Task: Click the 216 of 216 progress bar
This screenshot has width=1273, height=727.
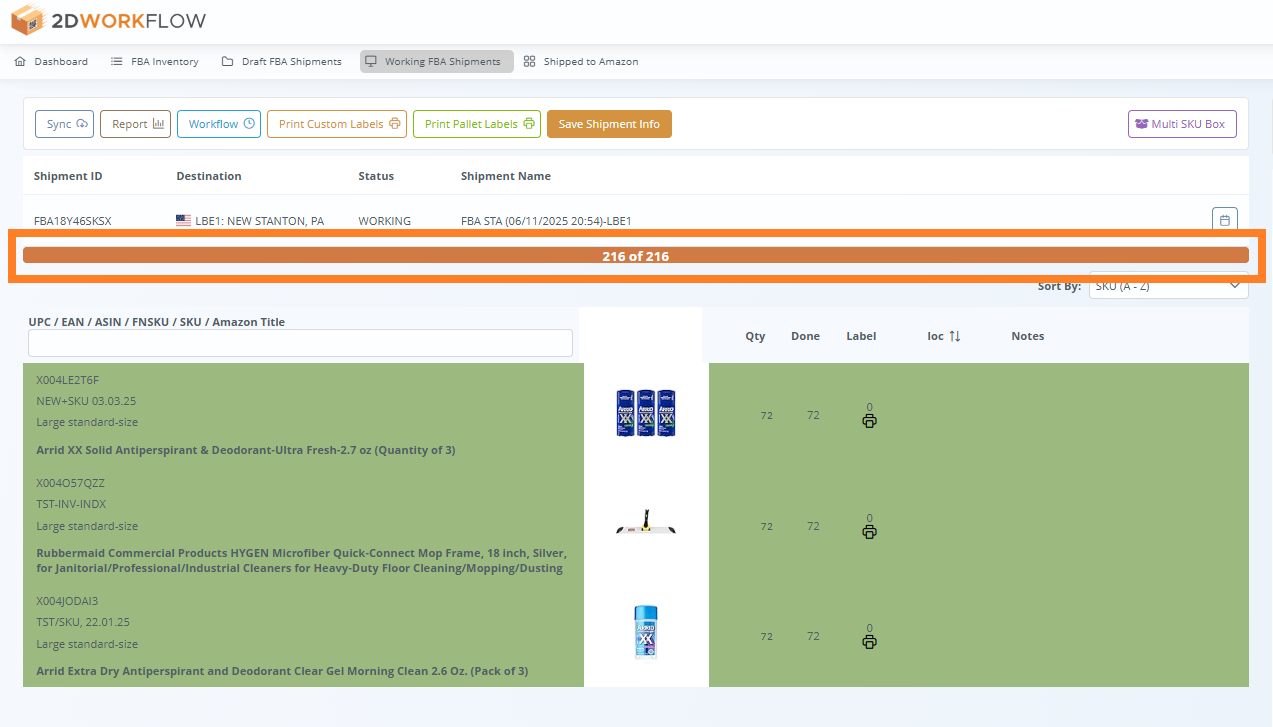Action: (636, 256)
